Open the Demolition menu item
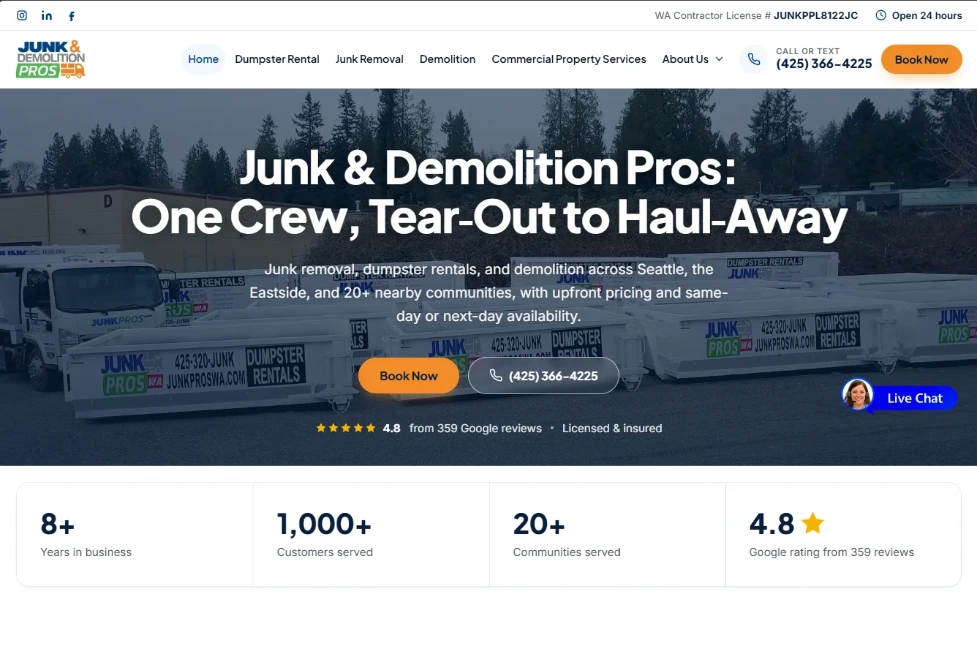 447,59
